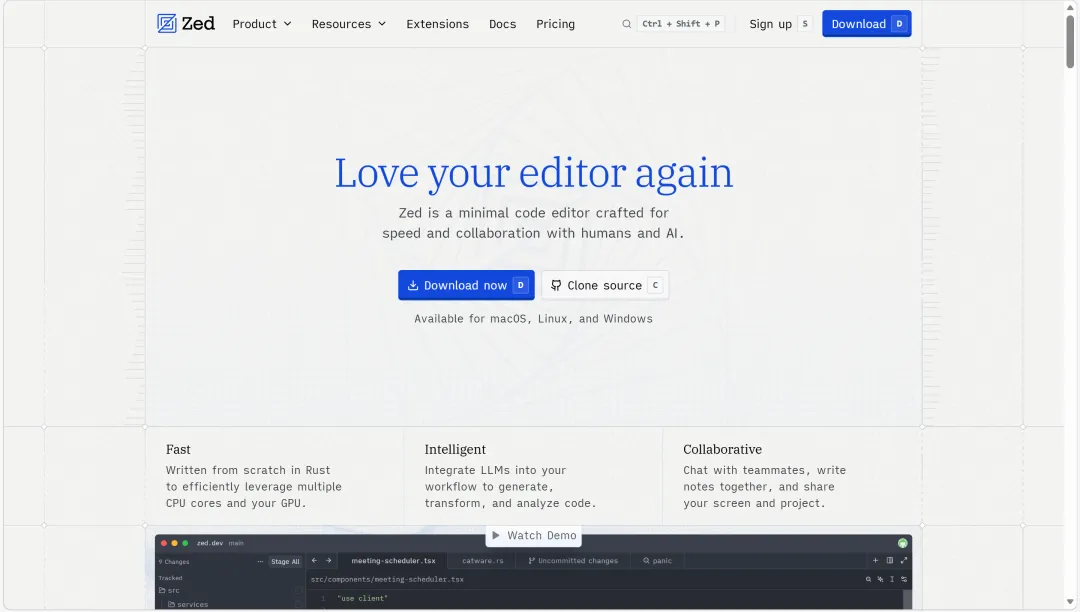The image size is (1080, 612).
Task: Click the scrollbar down arrow
Action: 1070,603
